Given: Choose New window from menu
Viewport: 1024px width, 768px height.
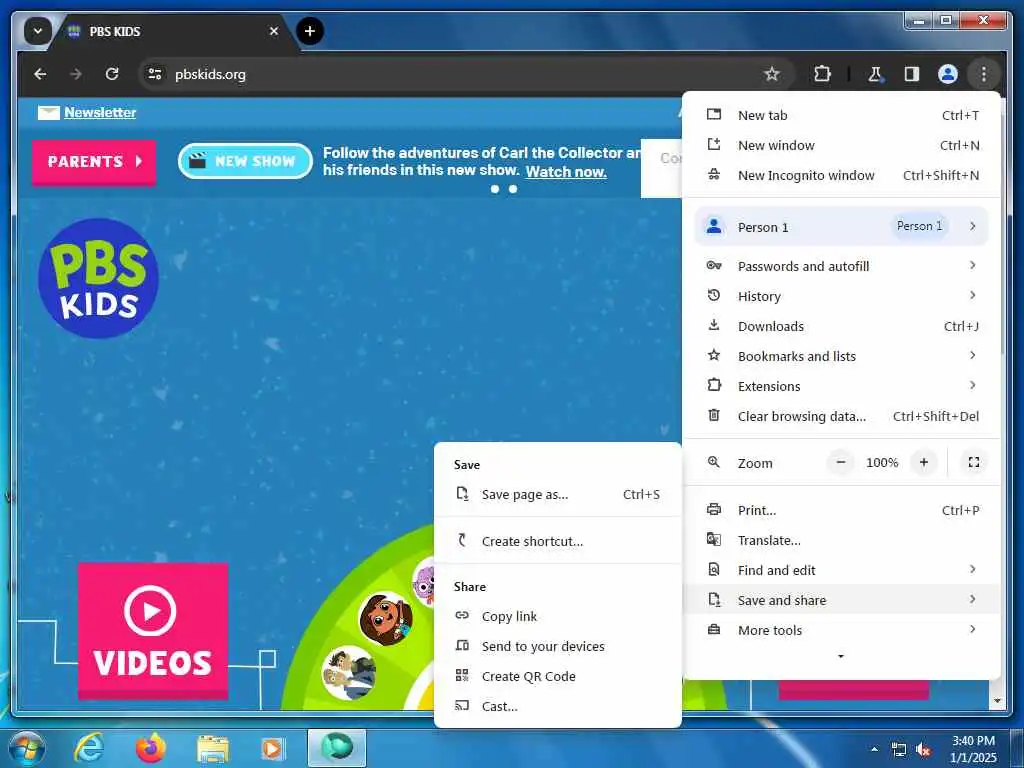Looking at the screenshot, I should (x=841, y=145).
